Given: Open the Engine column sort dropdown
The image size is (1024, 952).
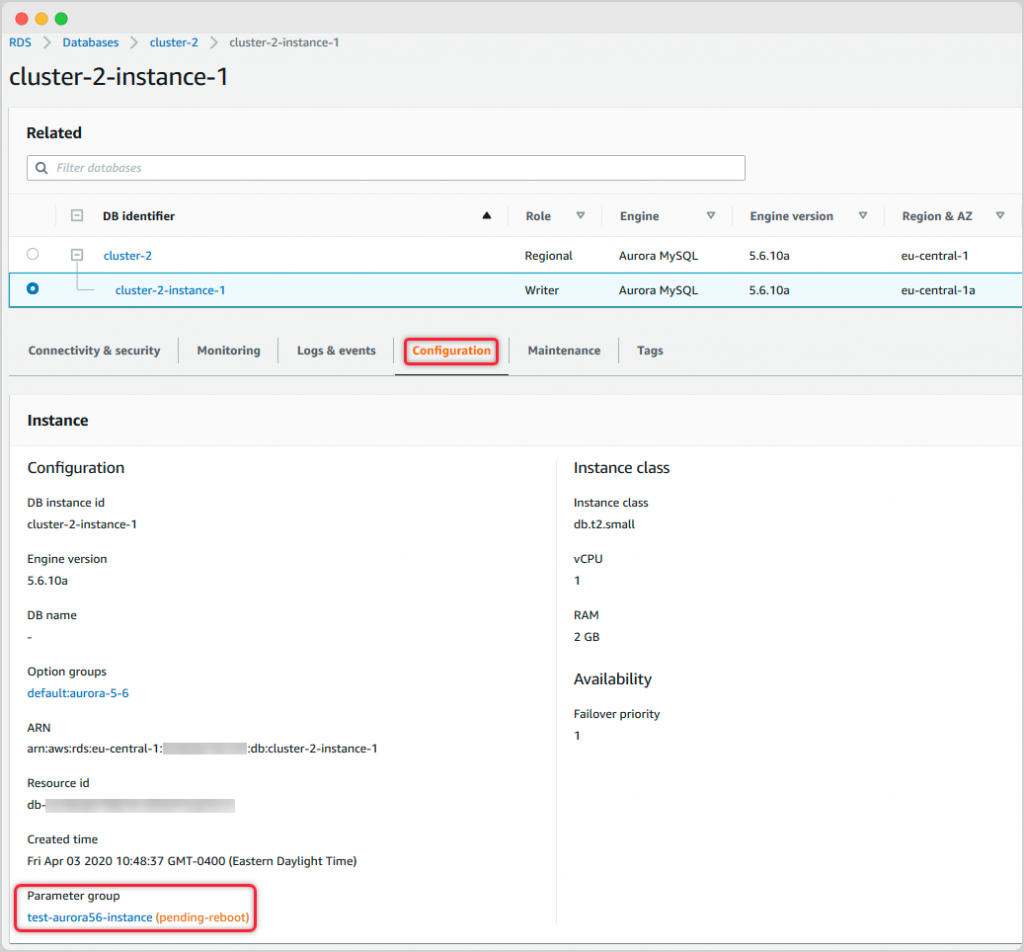Looking at the screenshot, I should (x=711, y=215).
